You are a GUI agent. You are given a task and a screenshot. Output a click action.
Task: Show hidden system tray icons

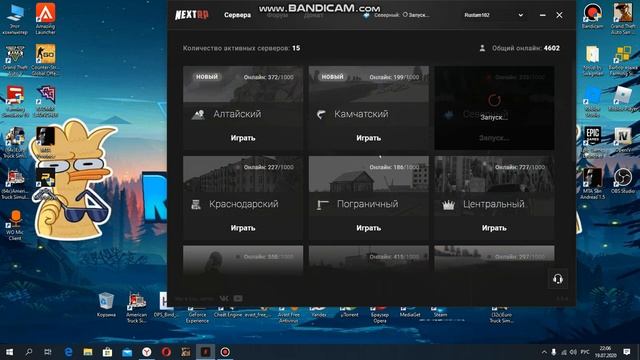pyautogui.click(x=544, y=352)
